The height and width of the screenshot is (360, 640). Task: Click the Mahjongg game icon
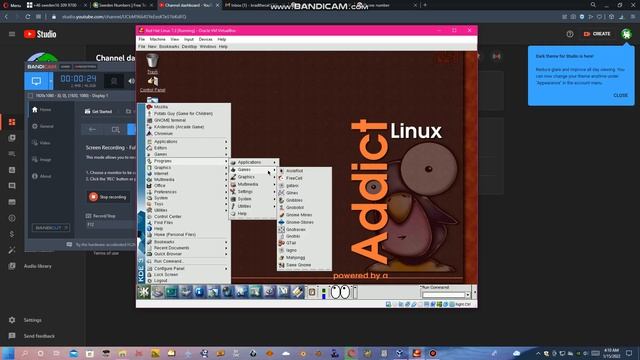281,258
